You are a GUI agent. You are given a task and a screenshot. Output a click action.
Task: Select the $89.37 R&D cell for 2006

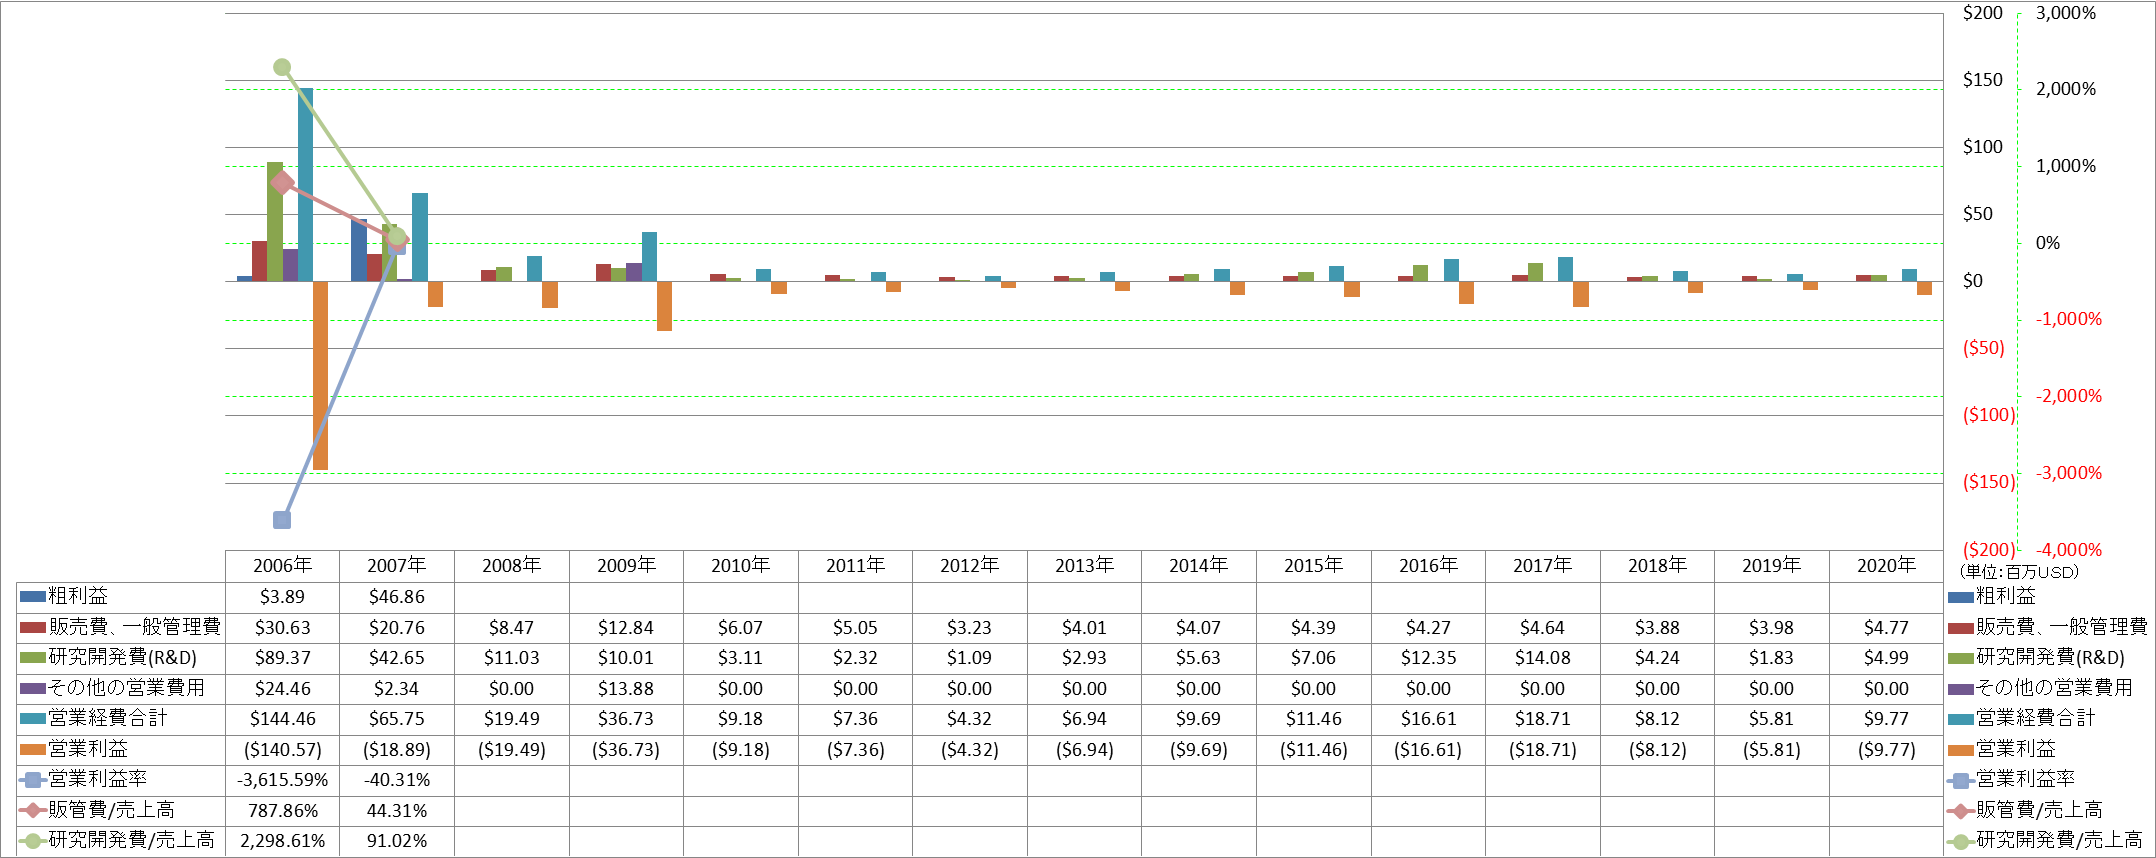[x=282, y=657]
